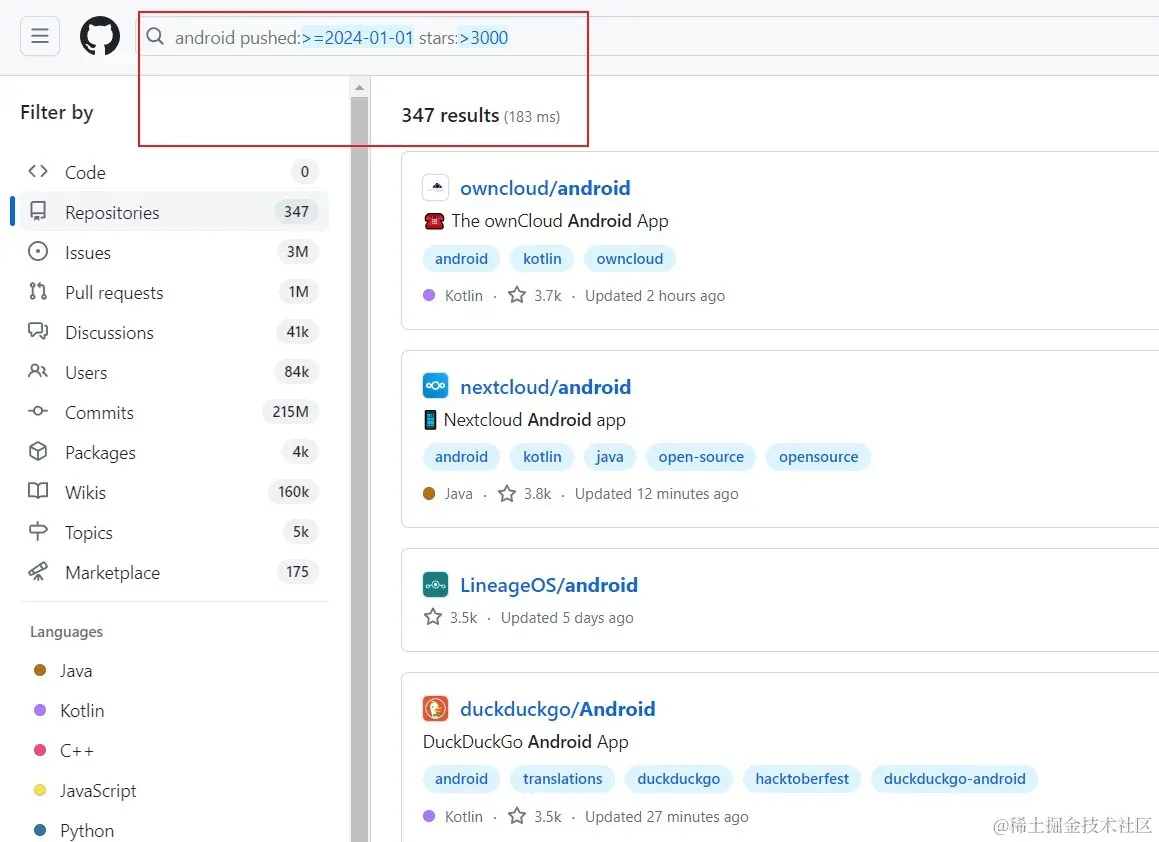Filter by JavaScript language
1159x842 pixels.
tap(98, 790)
